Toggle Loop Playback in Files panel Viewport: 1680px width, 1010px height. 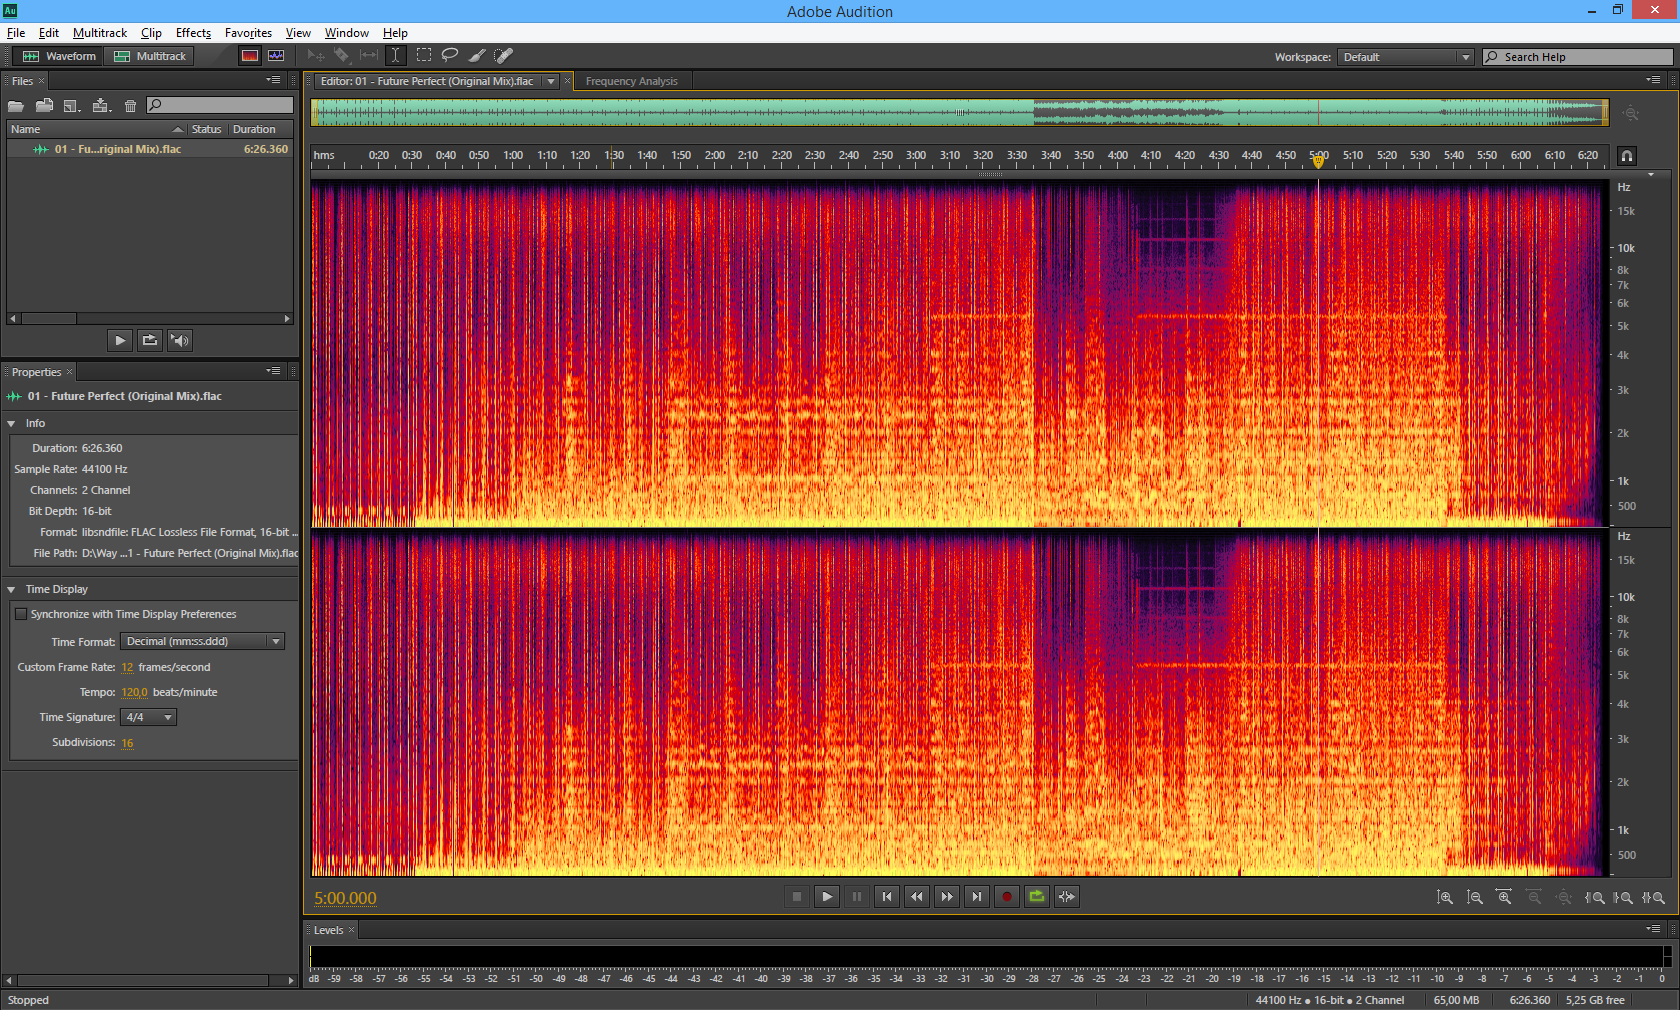[150, 340]
